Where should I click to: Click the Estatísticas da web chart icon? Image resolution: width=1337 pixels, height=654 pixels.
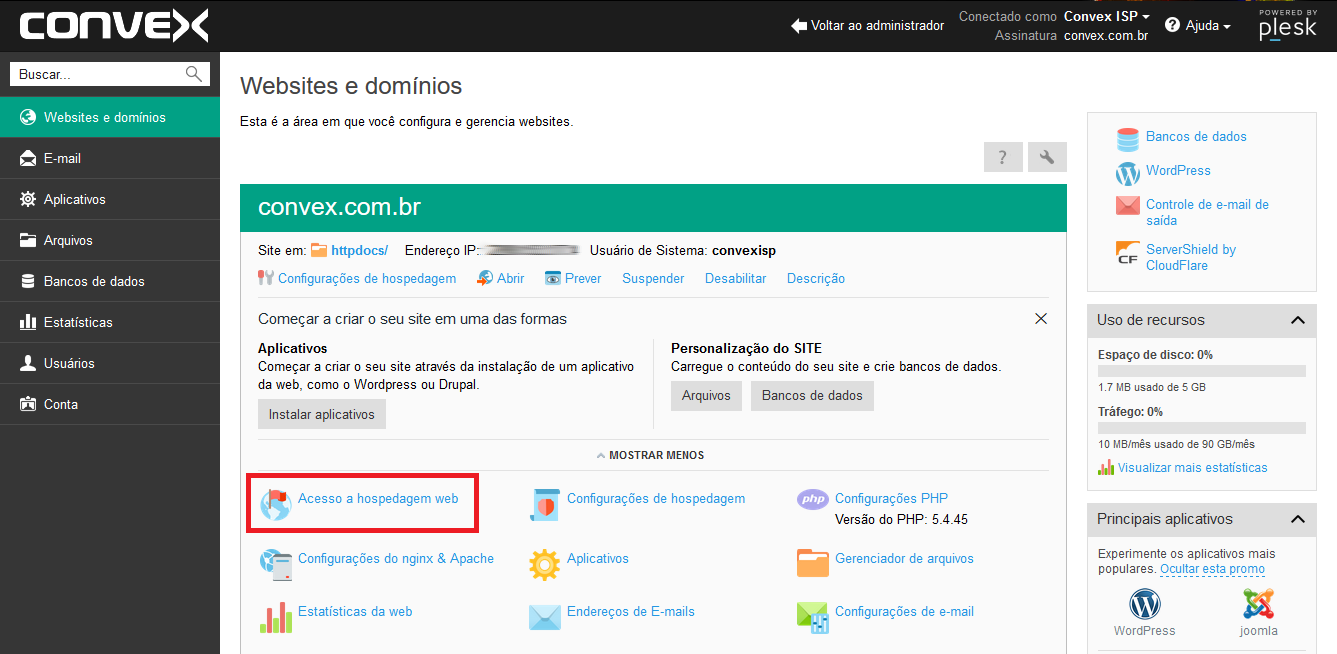(275, 617)
